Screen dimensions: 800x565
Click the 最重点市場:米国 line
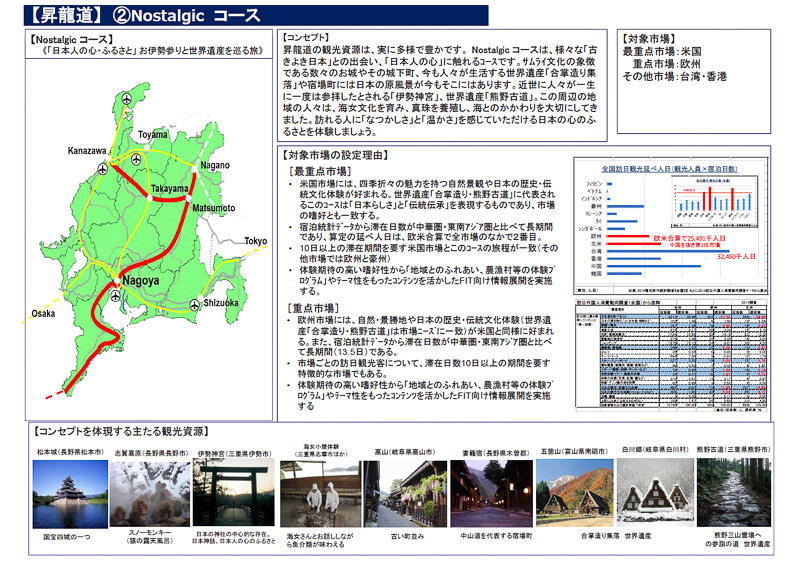(662, 52)
